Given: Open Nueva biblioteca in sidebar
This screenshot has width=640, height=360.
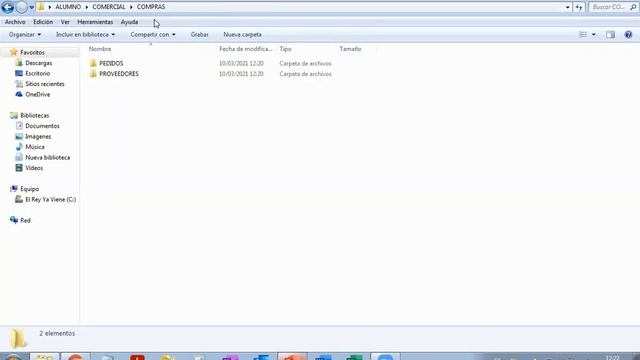Looking at the screenshot, I should [x=47, y=158].
